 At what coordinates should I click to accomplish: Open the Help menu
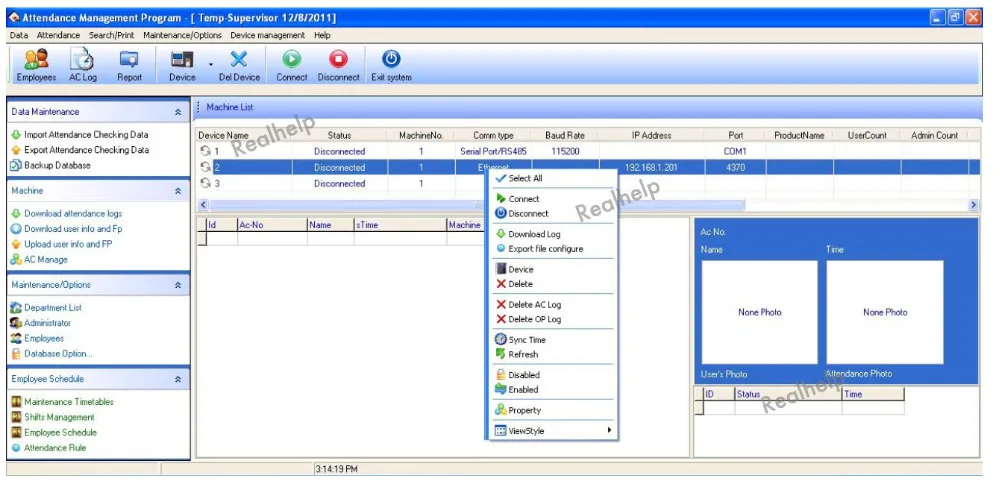[x=322, y=35]
